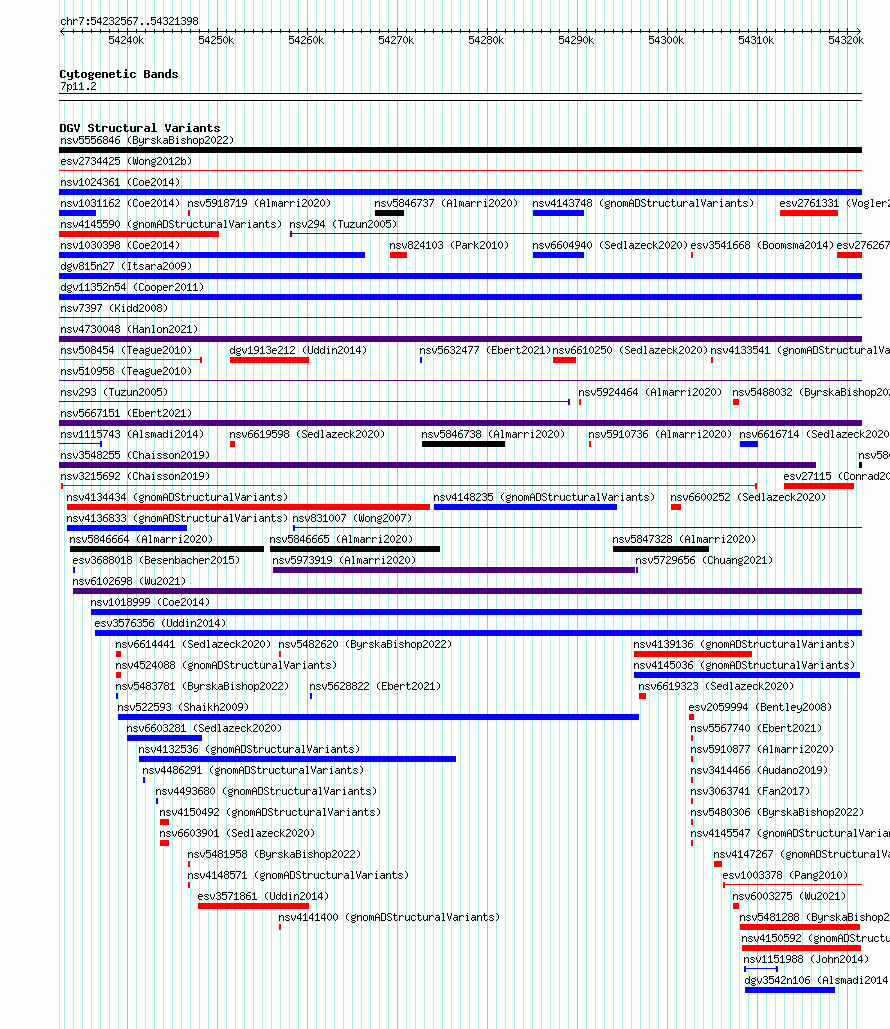
Task: Click the purple bar under nsv5973919
Action: click(454, 570)
